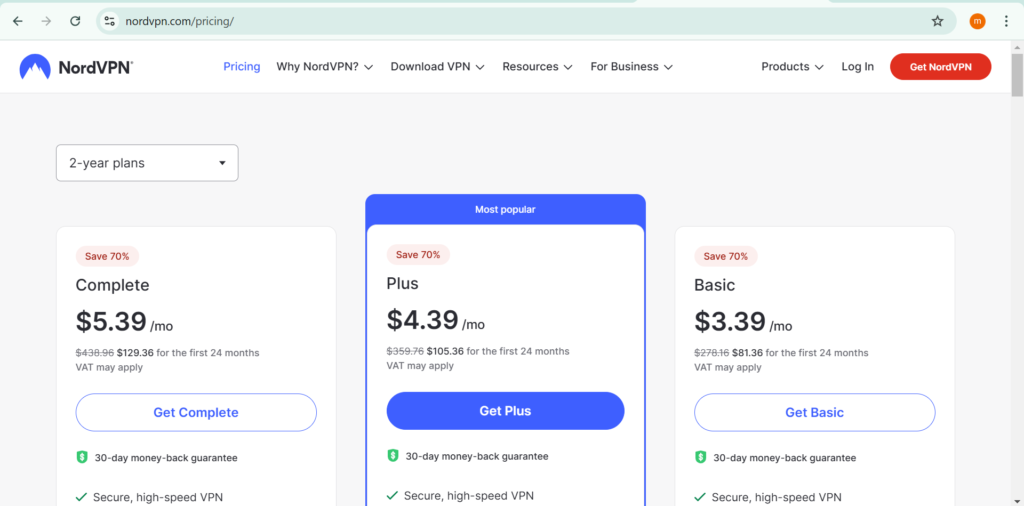
Task: Click 30-day money-back guarantee text under Plus
Action: 477,456
